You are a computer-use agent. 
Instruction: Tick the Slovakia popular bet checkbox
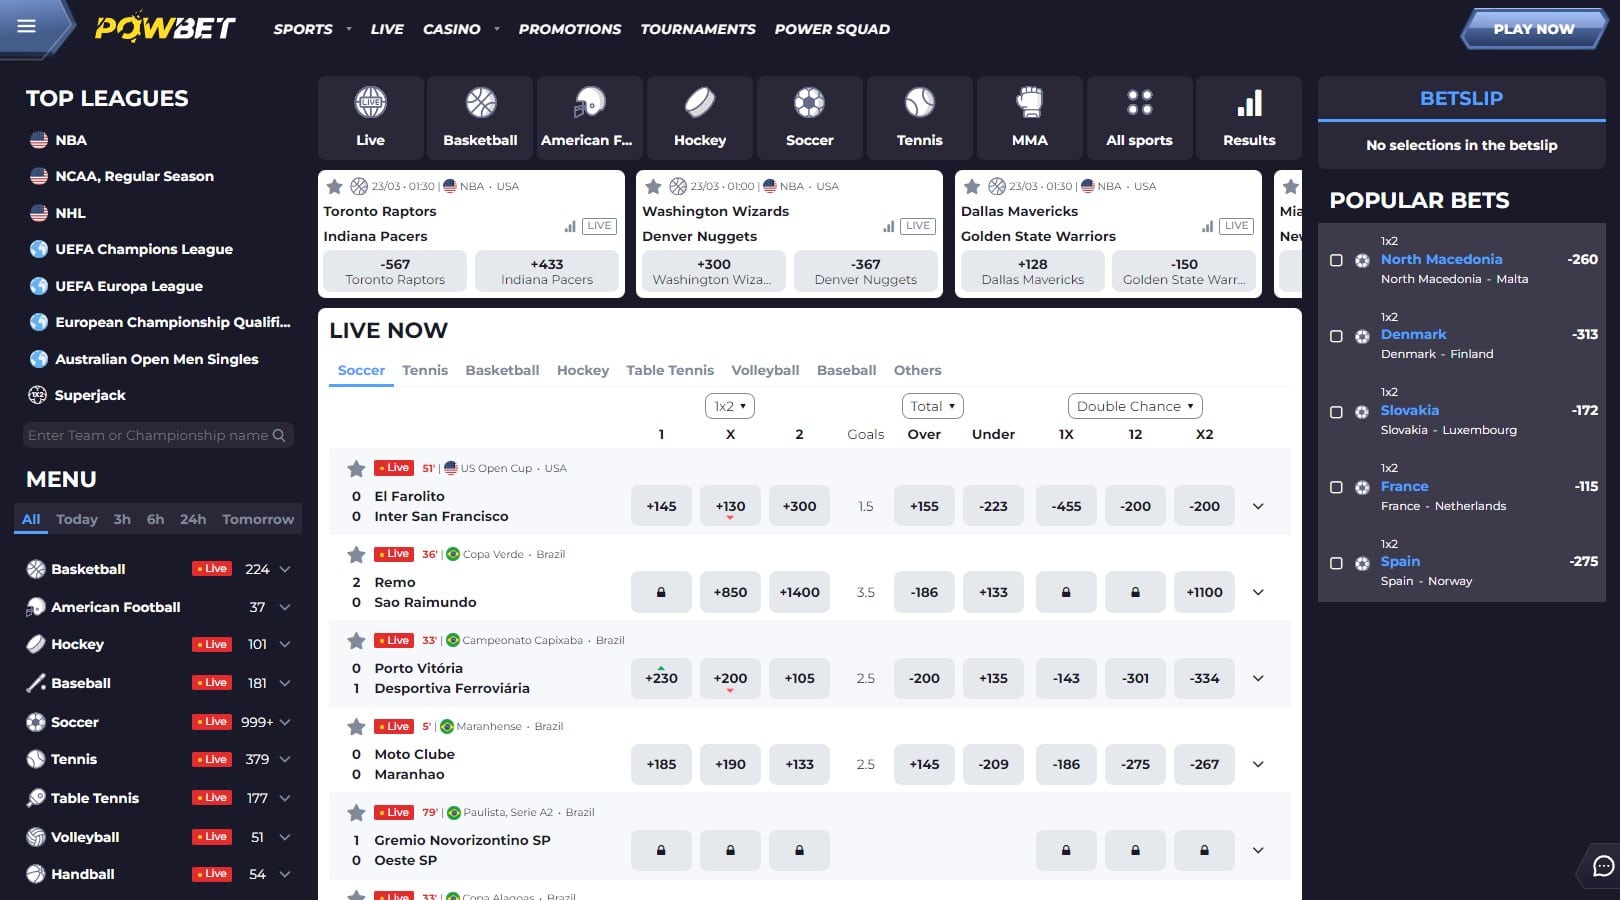[x=1336, y=412]
